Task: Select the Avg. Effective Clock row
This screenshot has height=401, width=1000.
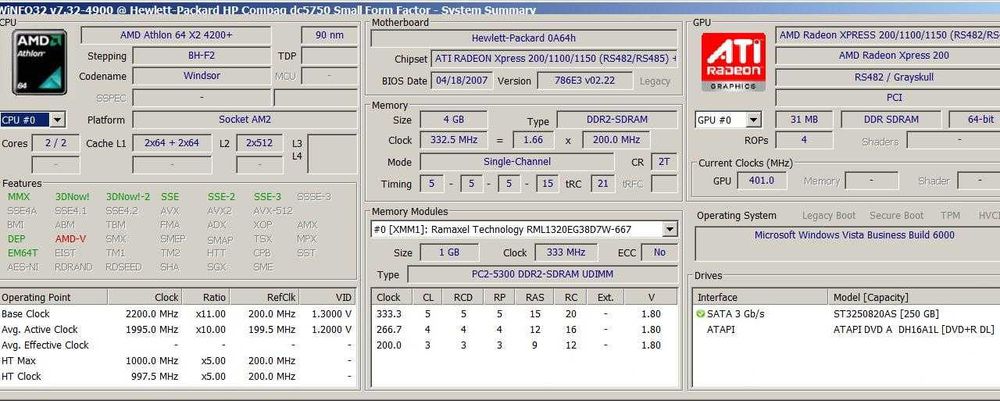Action: [x=177, y=345]
